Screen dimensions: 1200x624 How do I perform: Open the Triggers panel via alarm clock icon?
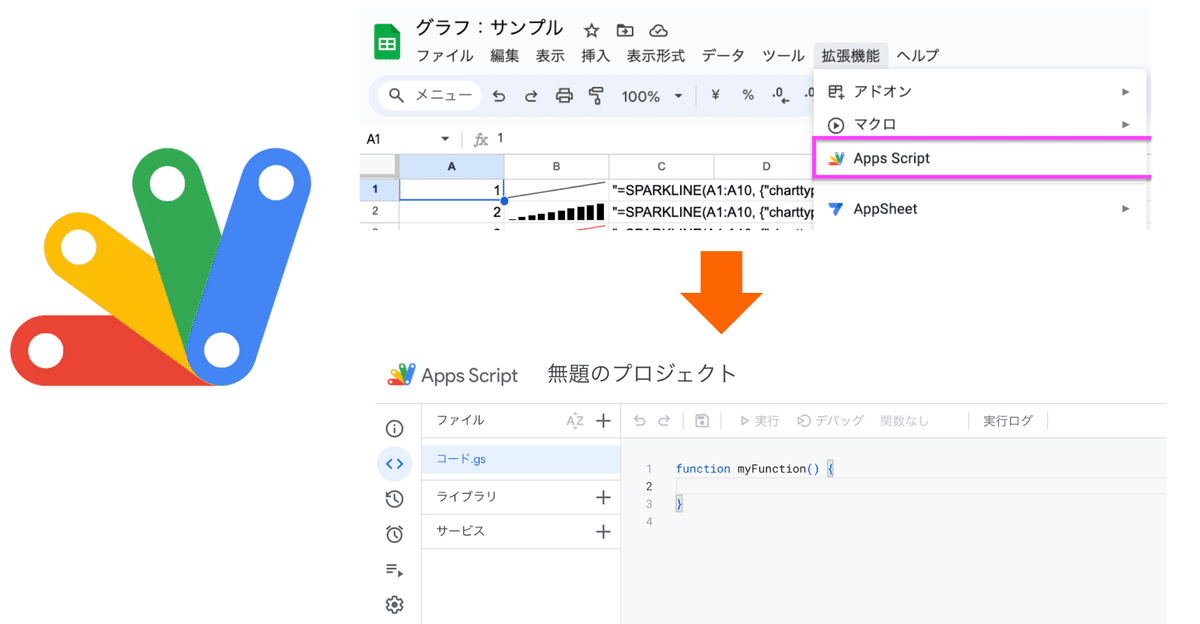(x=394, y=533)
